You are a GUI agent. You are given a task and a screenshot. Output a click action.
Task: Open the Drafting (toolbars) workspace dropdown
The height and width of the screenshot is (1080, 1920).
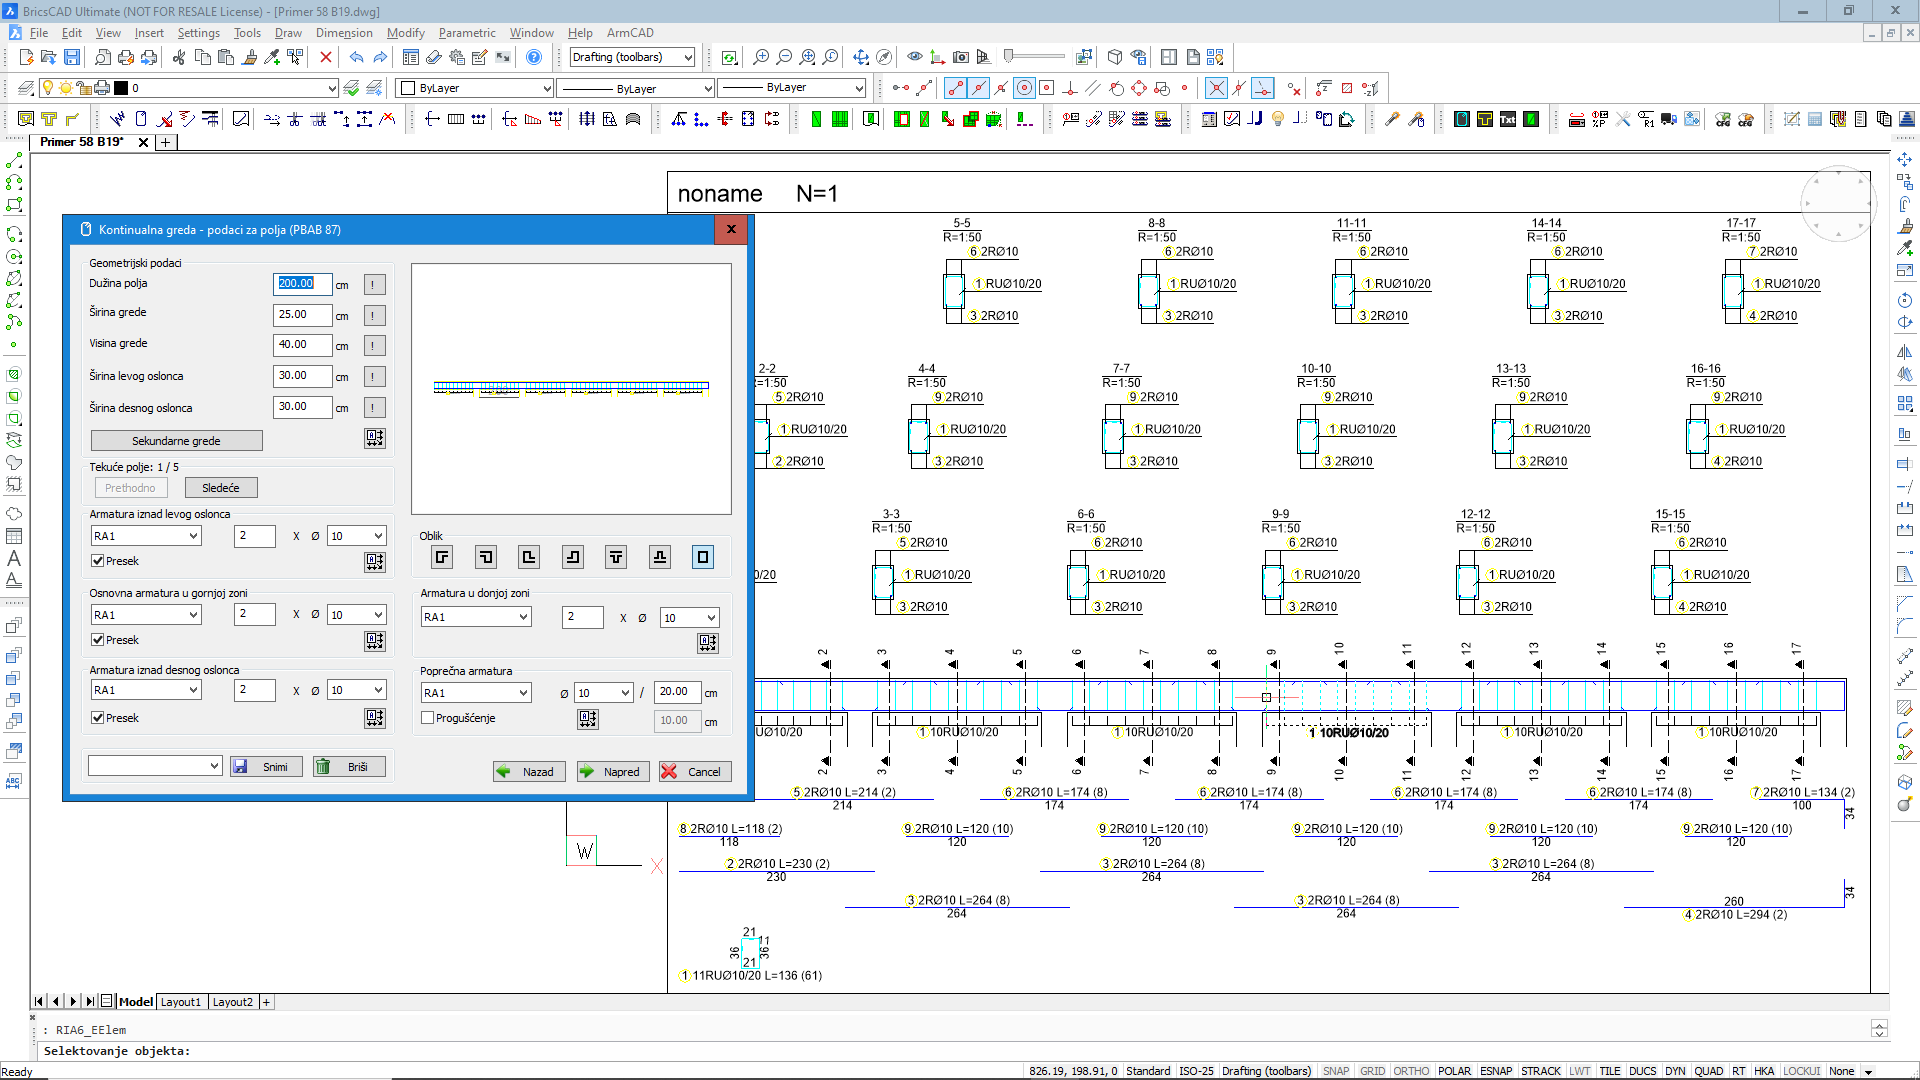coord(632,57)
